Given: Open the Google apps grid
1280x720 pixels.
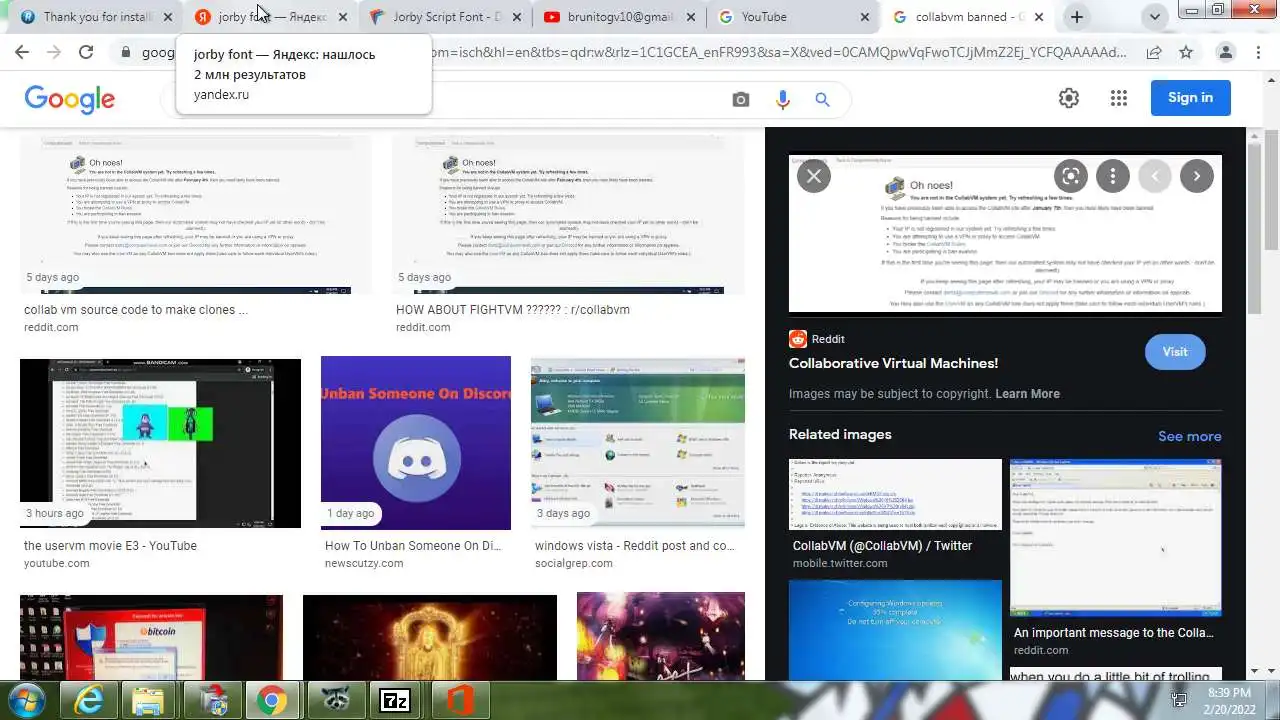Looking at the screenshot, I should pyautogui.click(x=1119, y=98).
